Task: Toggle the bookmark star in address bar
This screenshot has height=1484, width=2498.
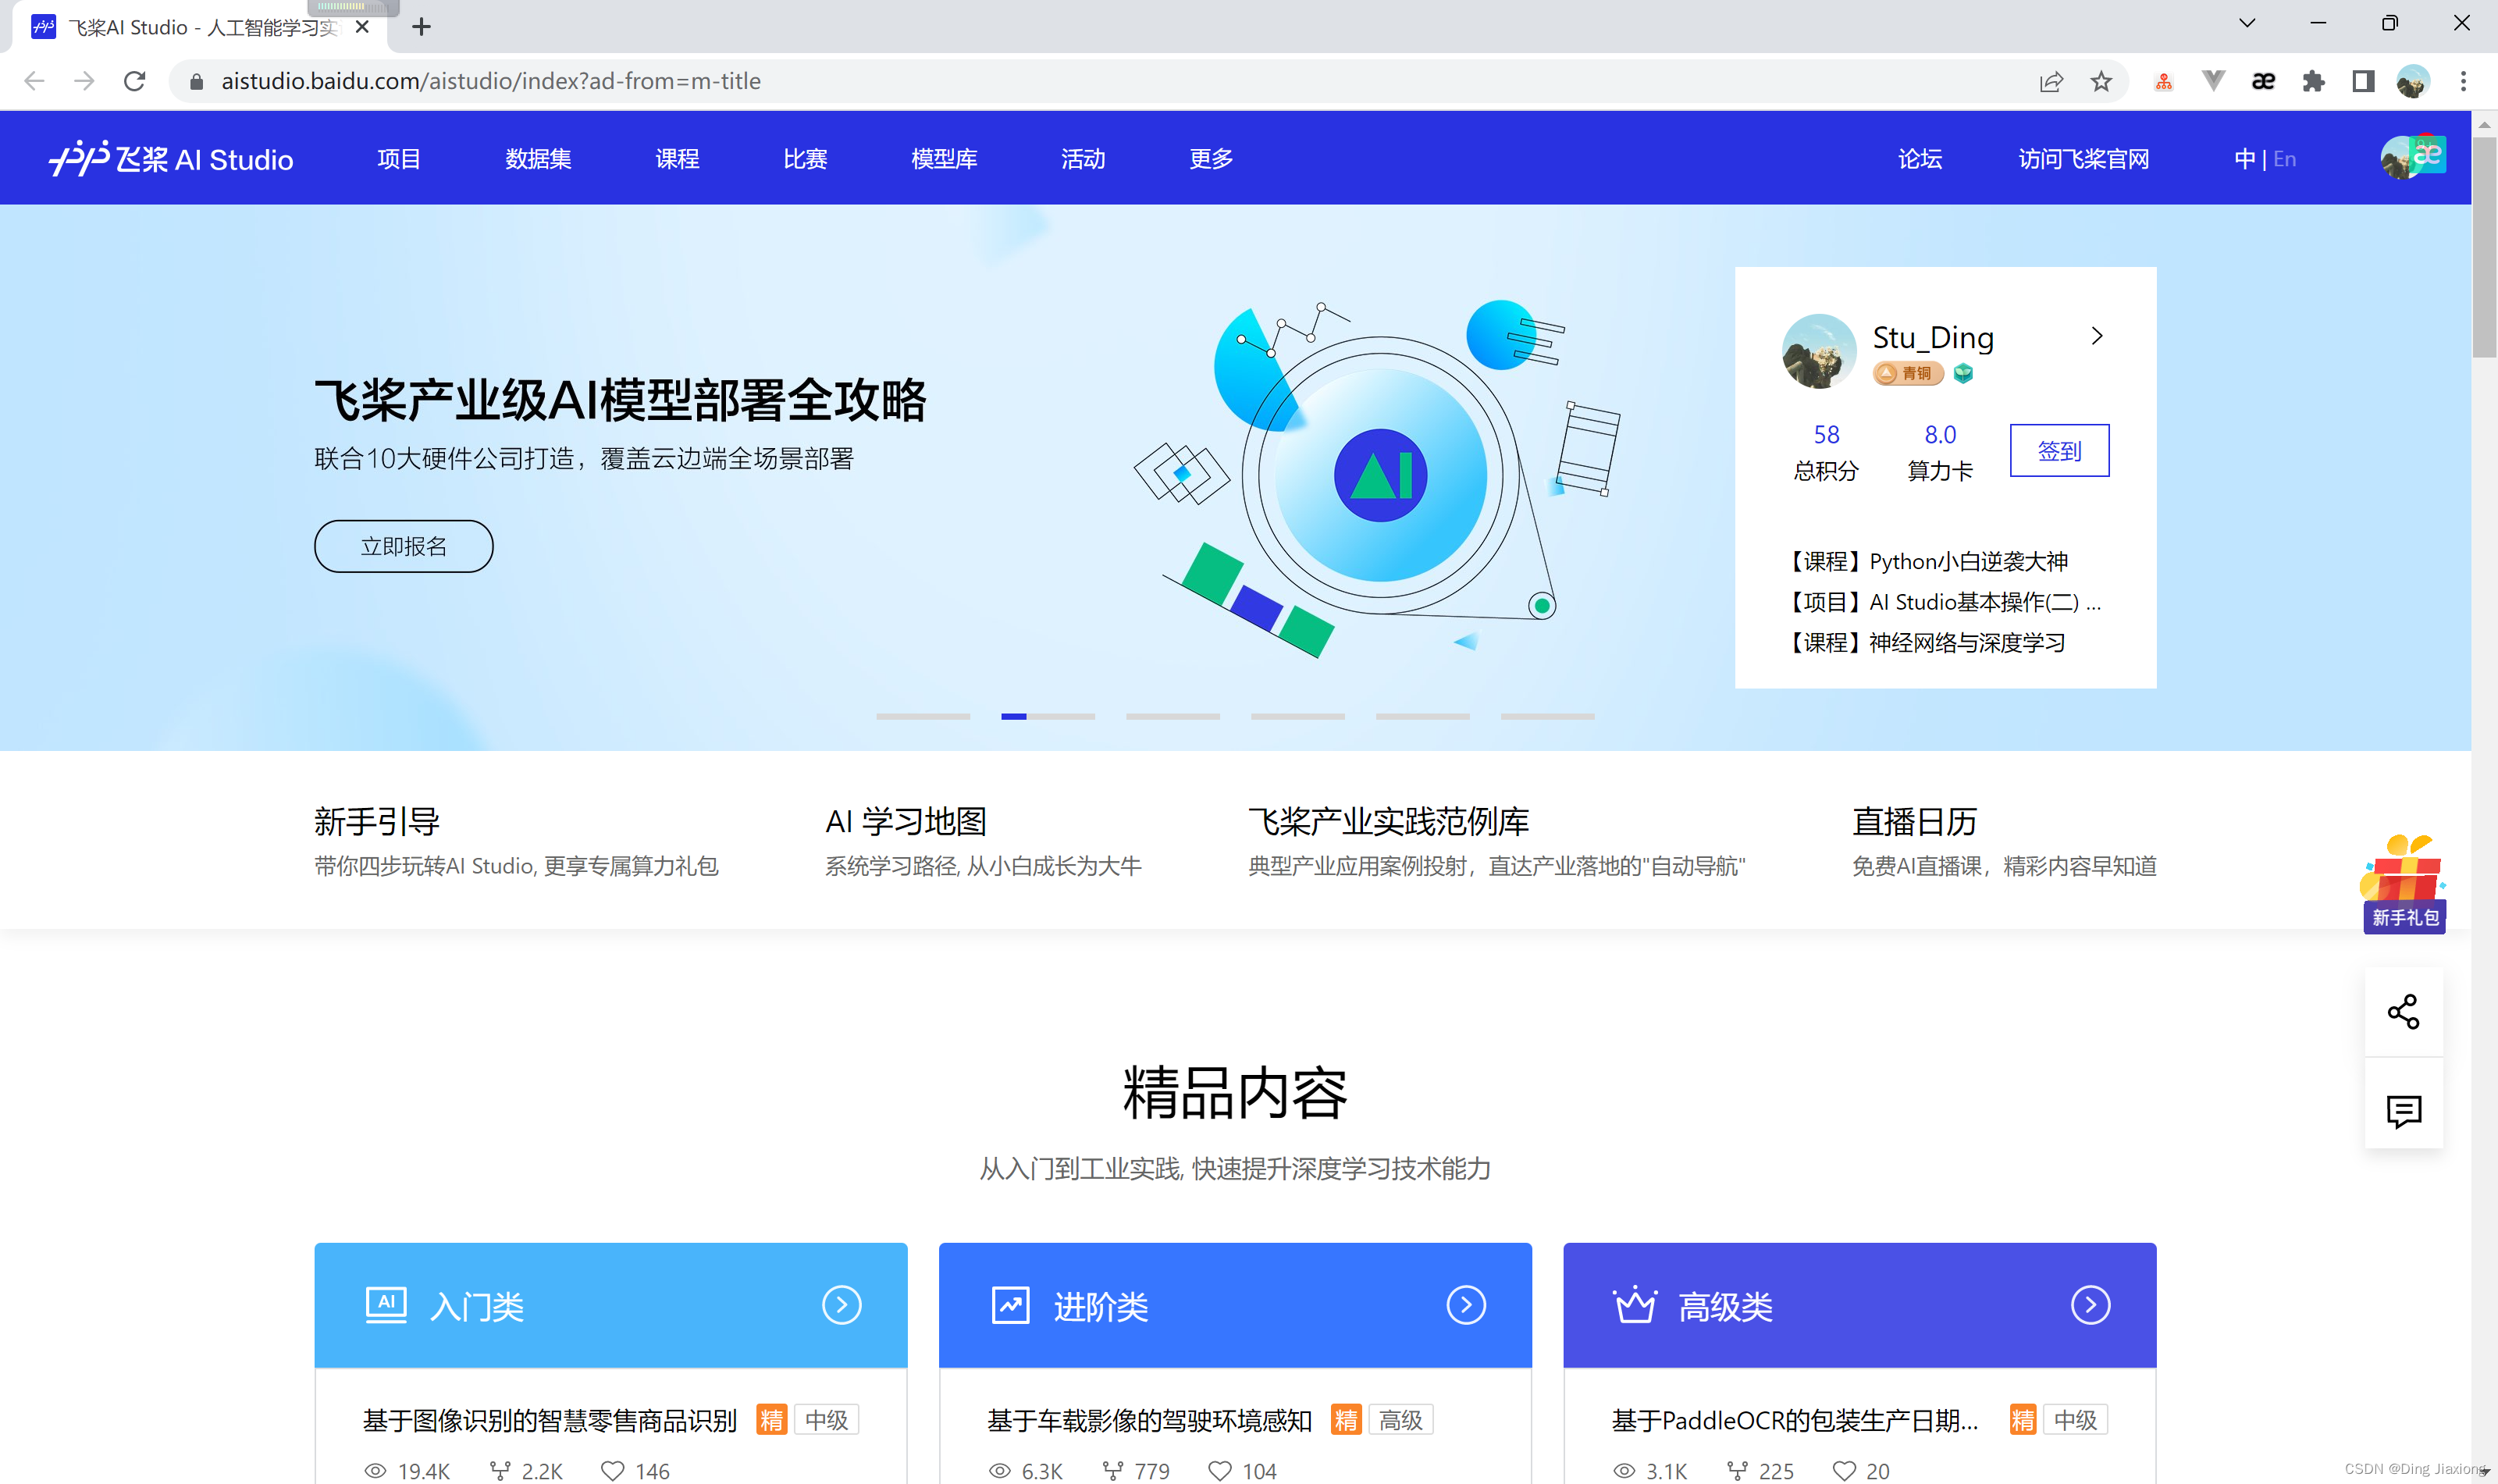Action: click(2101, 81)
